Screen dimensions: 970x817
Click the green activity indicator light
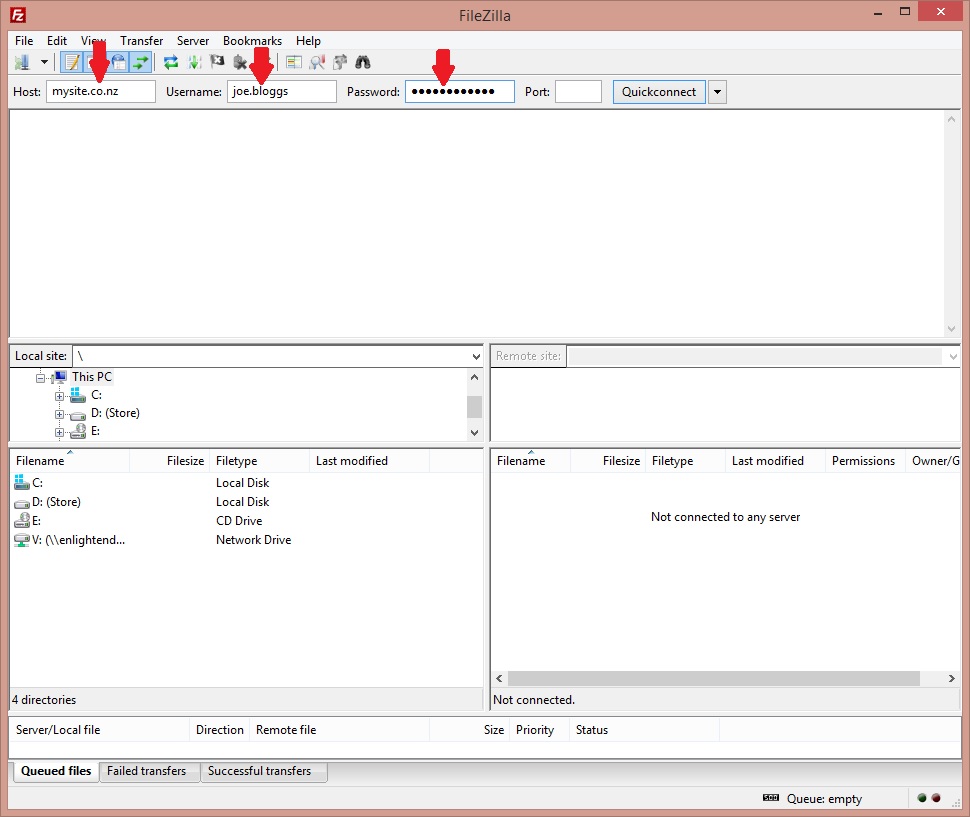[x=922, y=798]
